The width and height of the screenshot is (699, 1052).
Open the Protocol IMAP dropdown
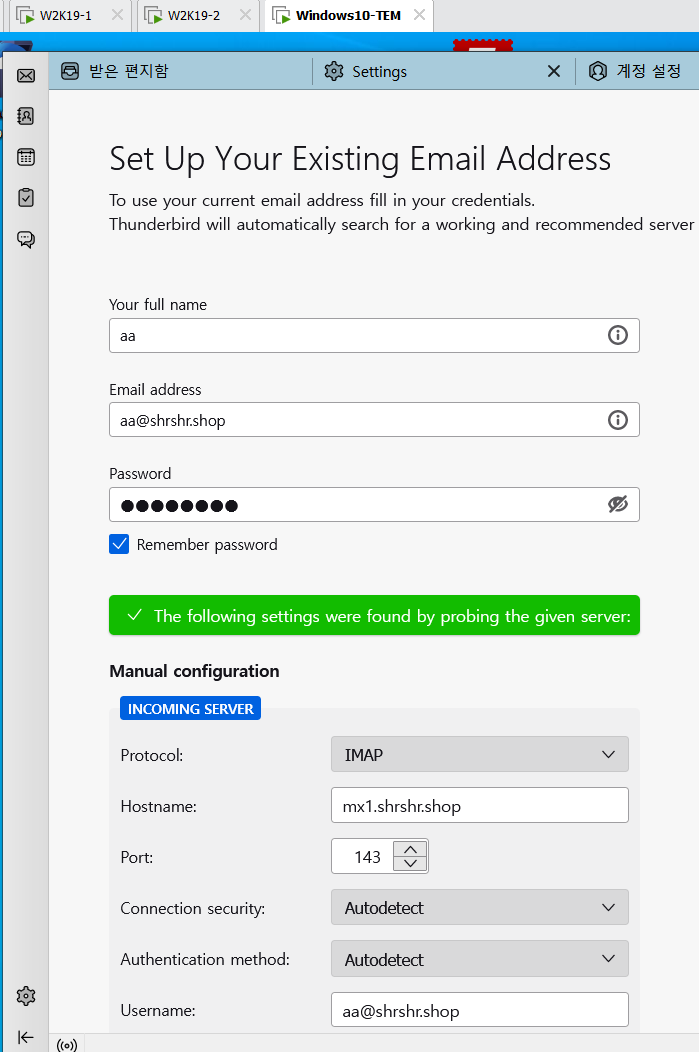pyautogui.click(x=480, y=754)
